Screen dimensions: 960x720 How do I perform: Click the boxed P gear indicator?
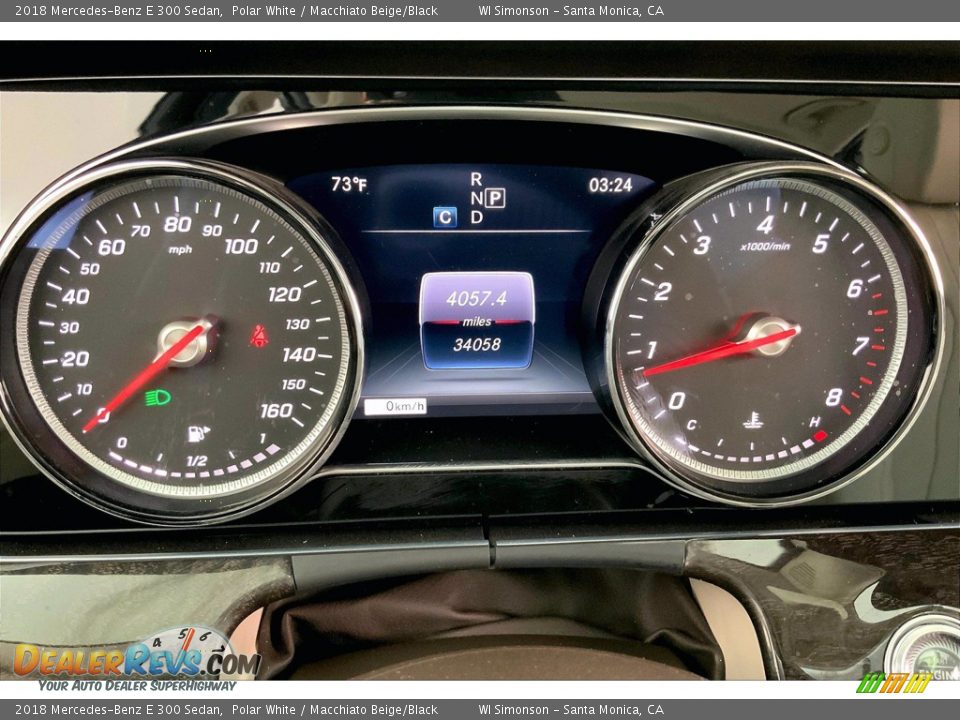(x=495, y=198)
